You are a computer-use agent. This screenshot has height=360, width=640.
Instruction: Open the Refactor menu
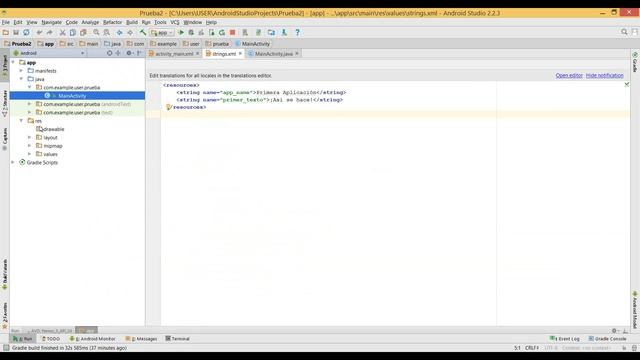[x=112, y=22]
